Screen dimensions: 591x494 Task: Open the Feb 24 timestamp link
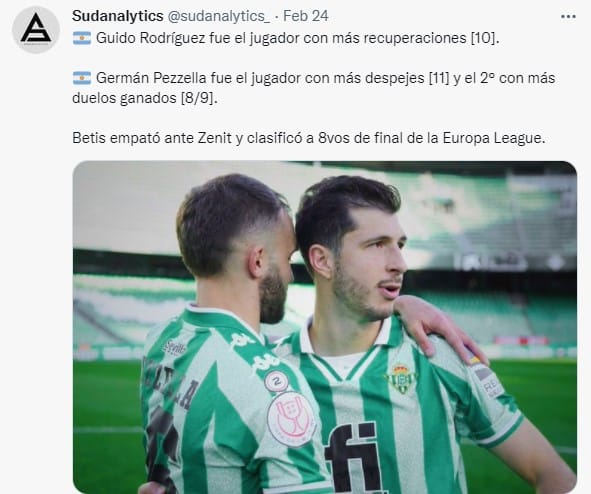306,16
